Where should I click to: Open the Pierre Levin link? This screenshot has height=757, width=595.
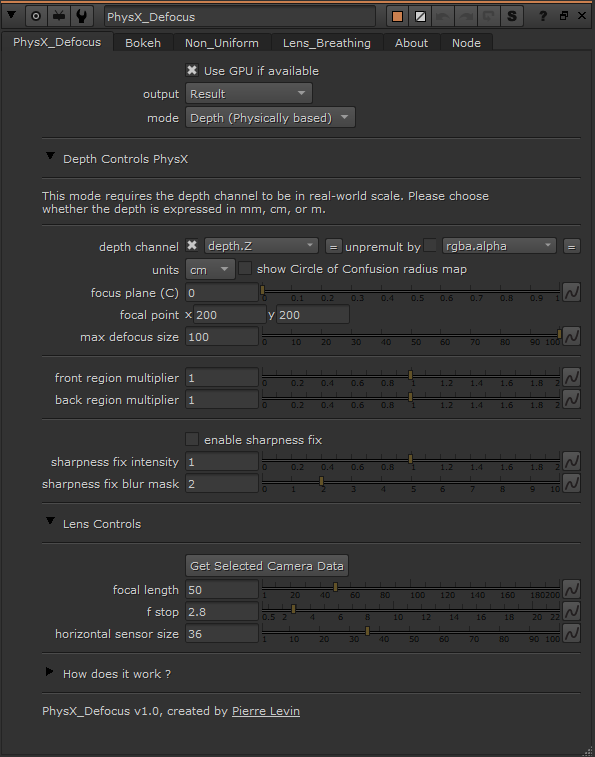click(266, 711)
